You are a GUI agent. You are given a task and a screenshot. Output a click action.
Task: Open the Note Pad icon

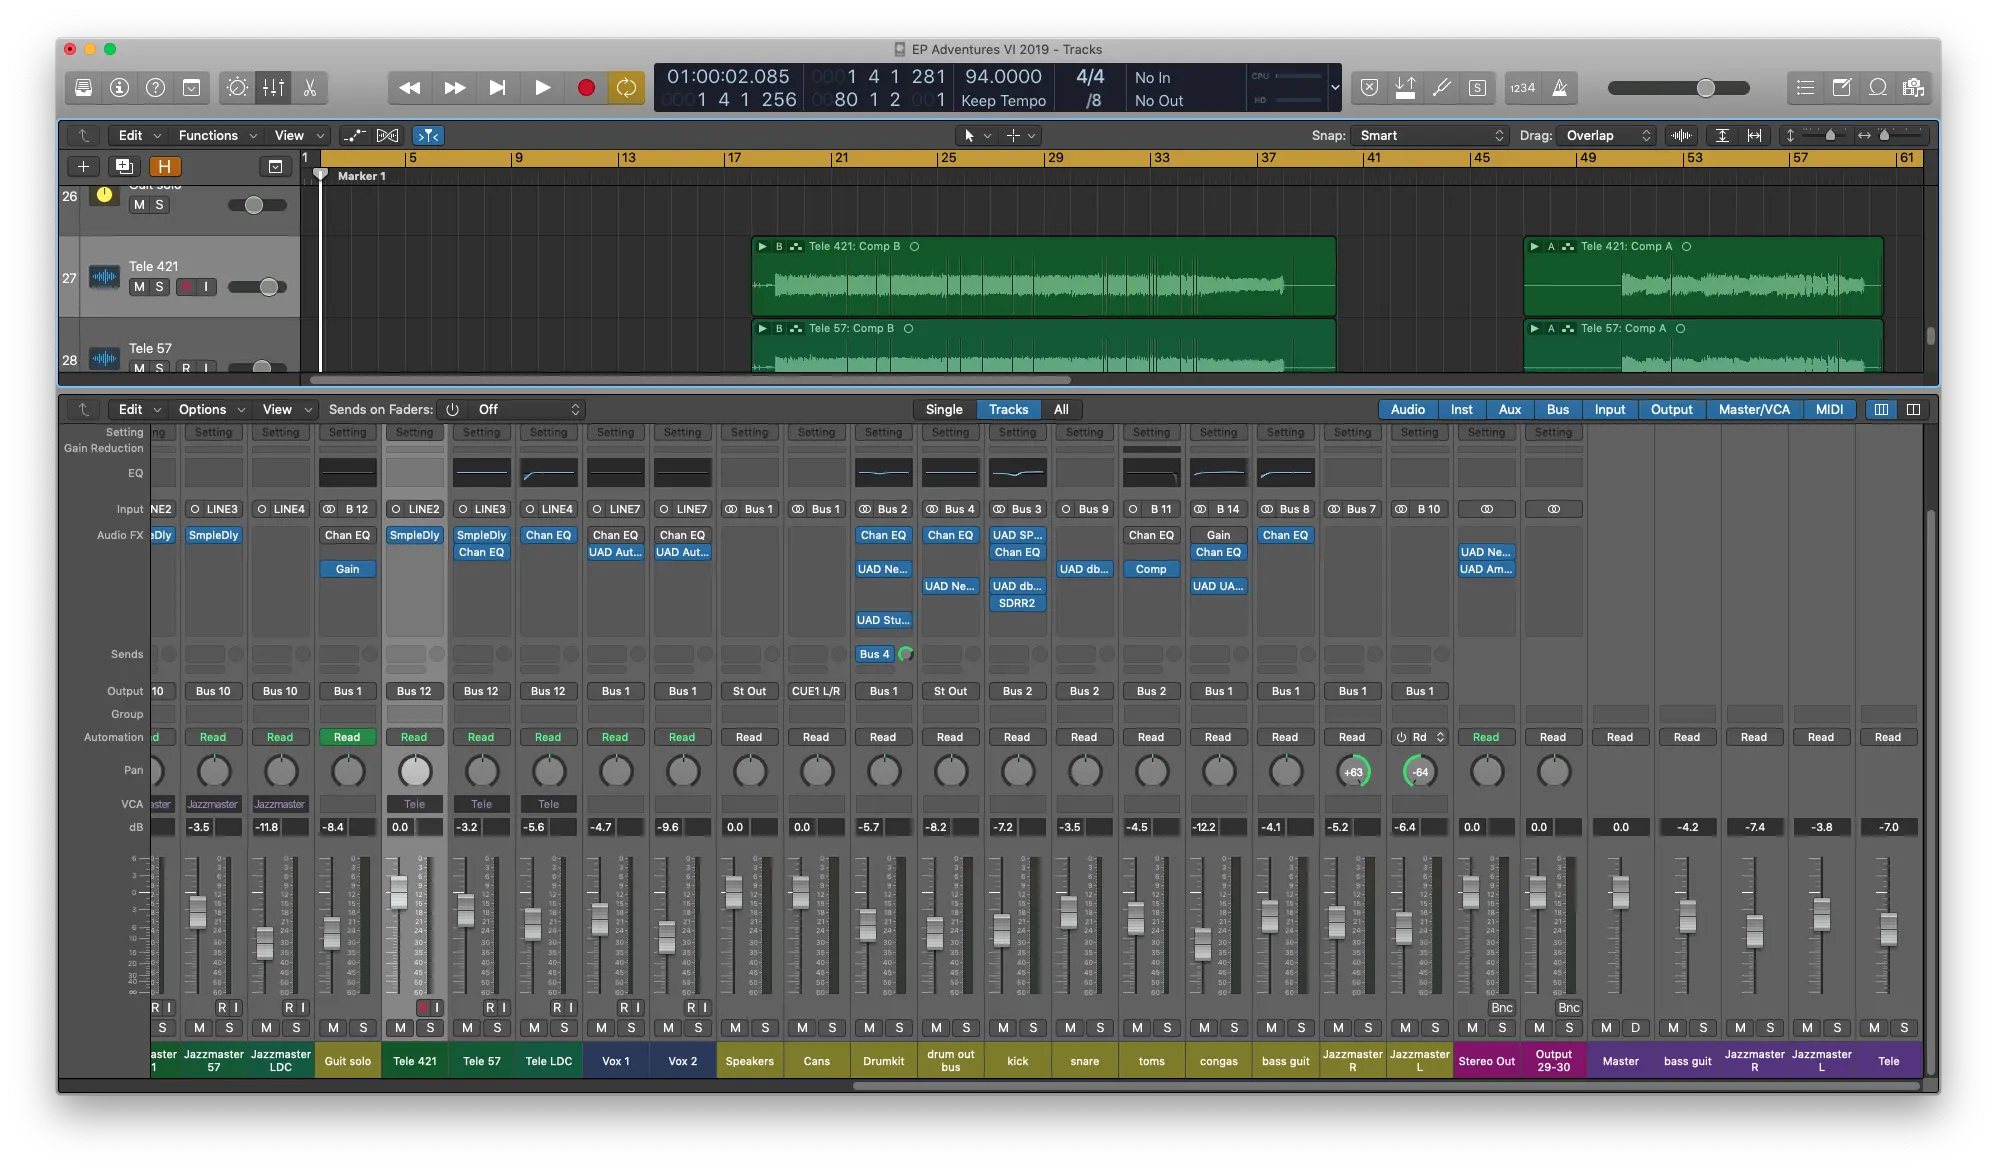coord(1841,88)
